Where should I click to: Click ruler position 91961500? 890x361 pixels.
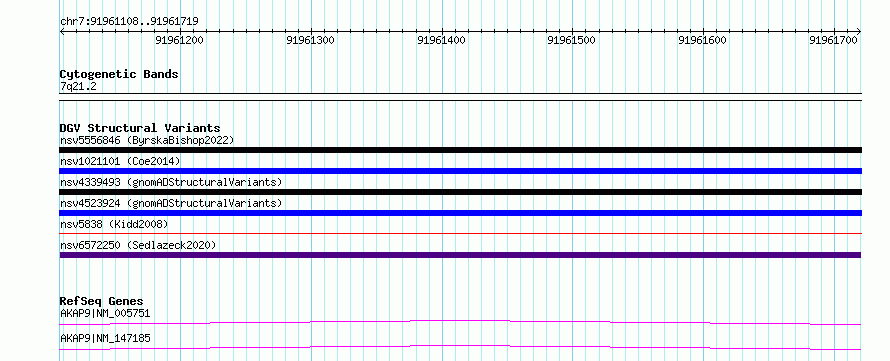click(572, 40)
